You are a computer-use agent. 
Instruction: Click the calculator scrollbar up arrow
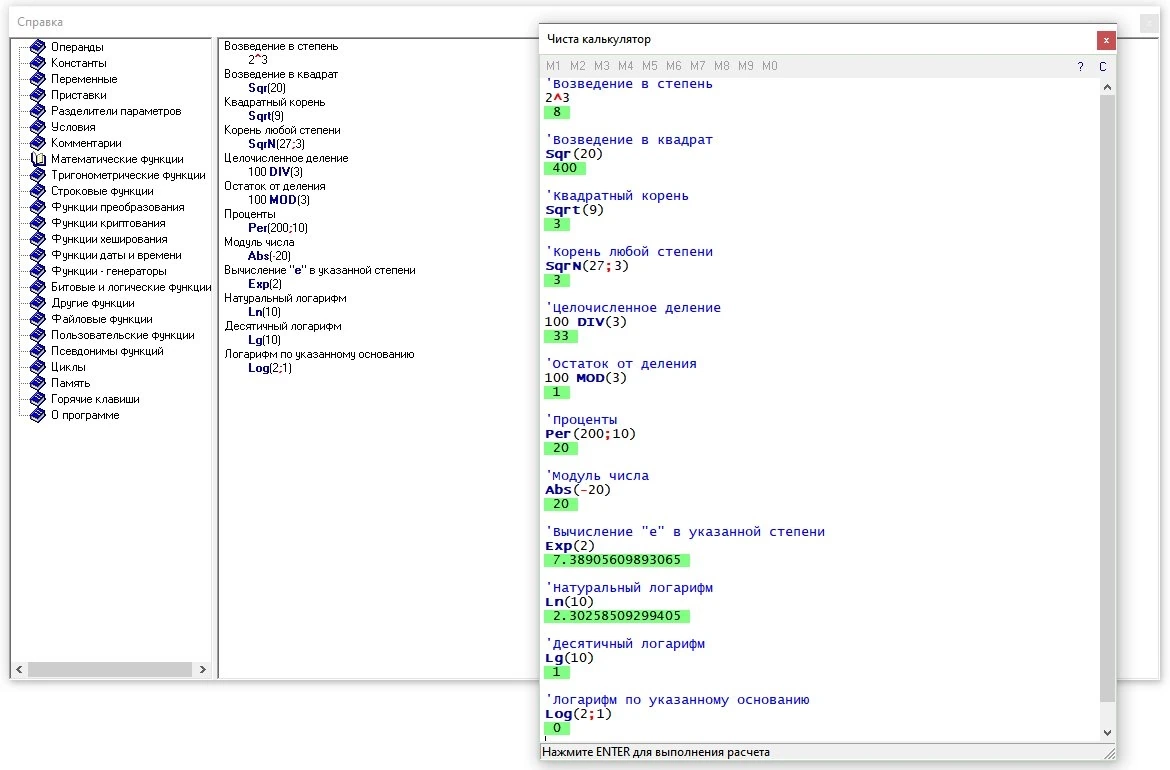[x=1107, y=87]
